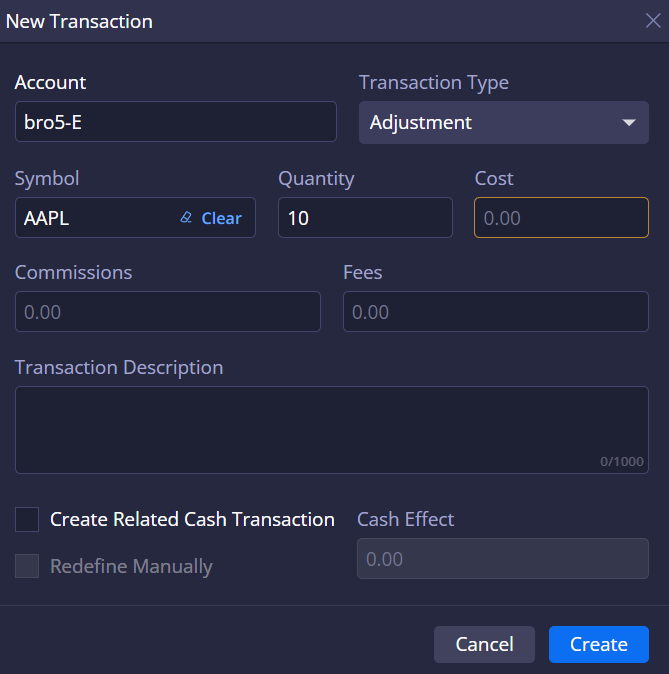
Task: Close the New Transaction dialog
Action: click(x=652, y=21)
